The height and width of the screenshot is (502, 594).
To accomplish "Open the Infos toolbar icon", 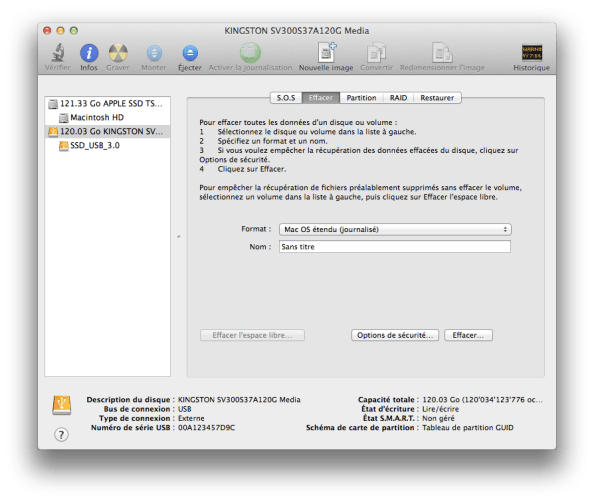I will click(89, 53).
